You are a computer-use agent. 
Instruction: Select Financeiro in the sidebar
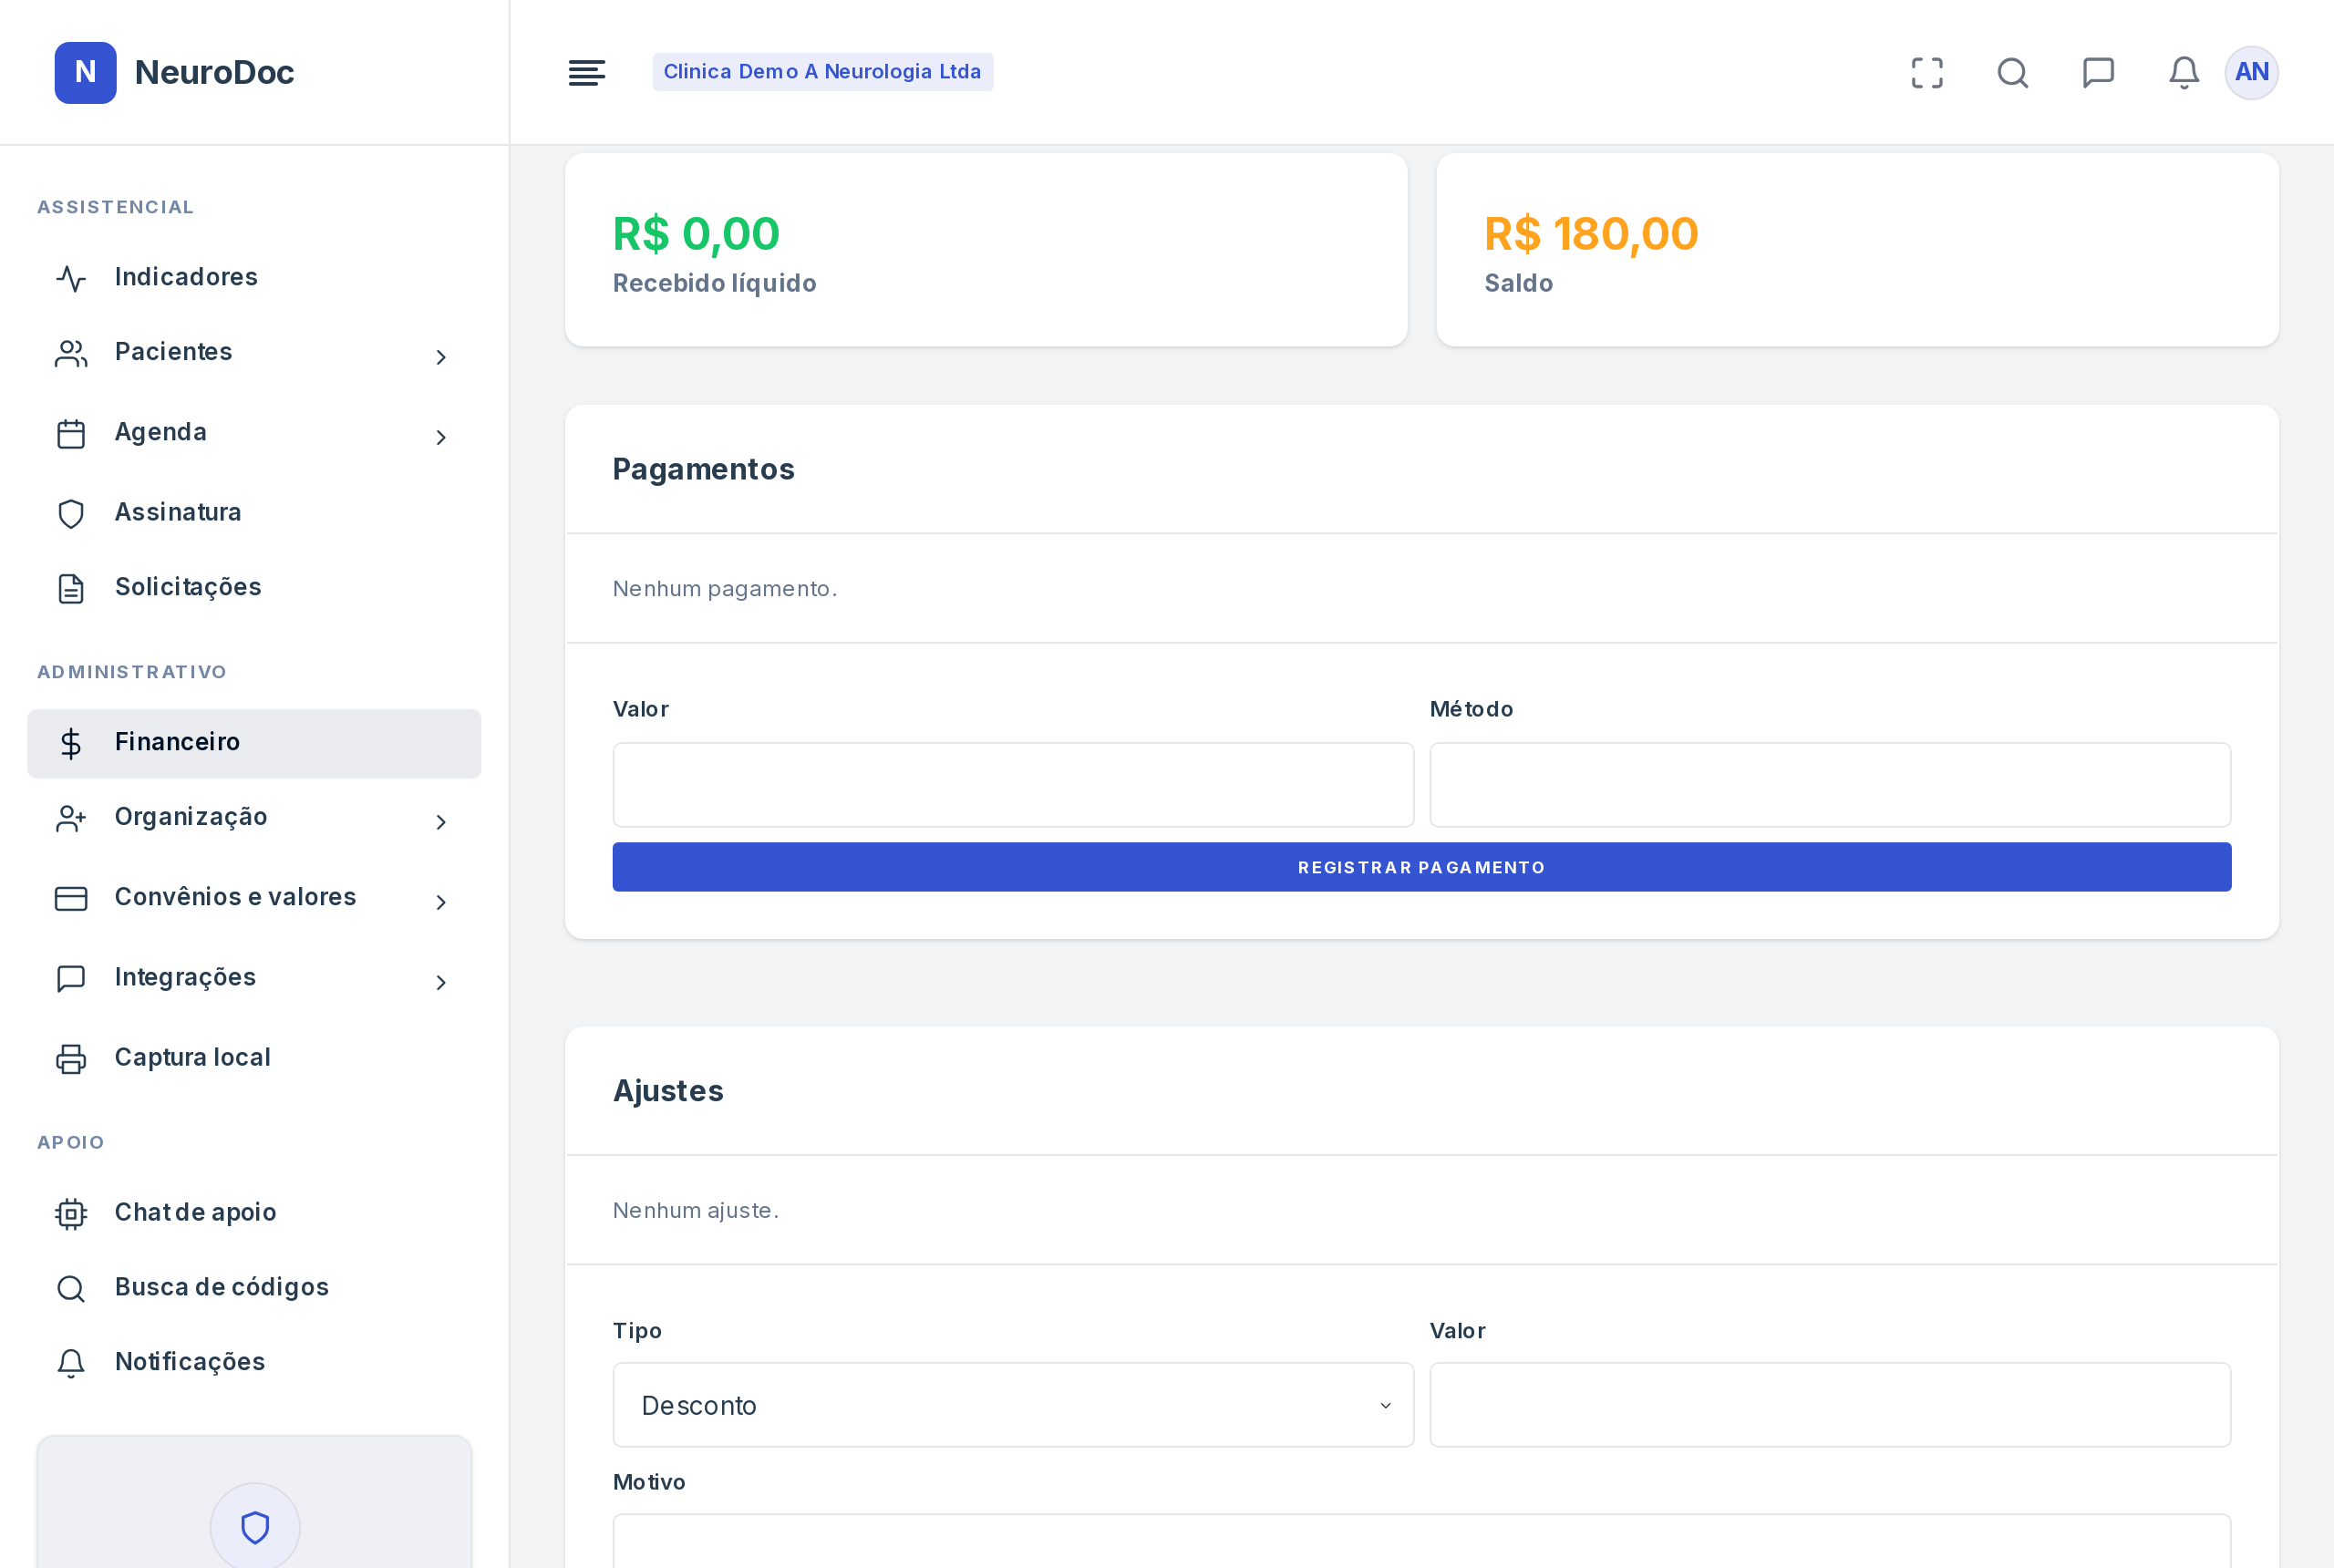[254, 743]
